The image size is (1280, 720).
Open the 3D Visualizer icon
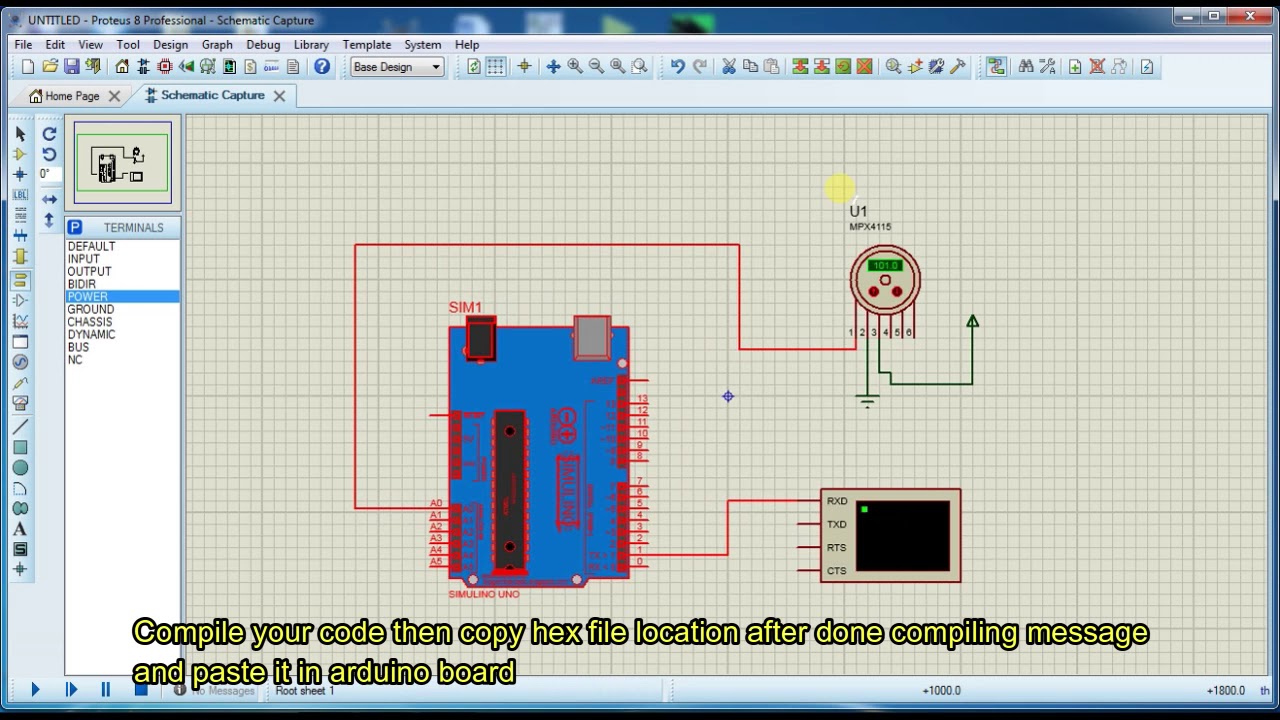tap(186, 66)
